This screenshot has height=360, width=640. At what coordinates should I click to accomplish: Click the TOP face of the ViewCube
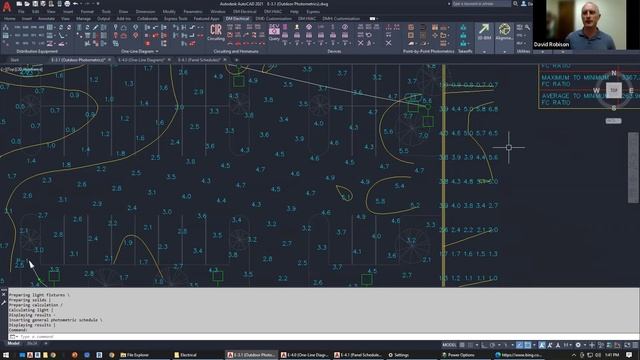[613, 90]
